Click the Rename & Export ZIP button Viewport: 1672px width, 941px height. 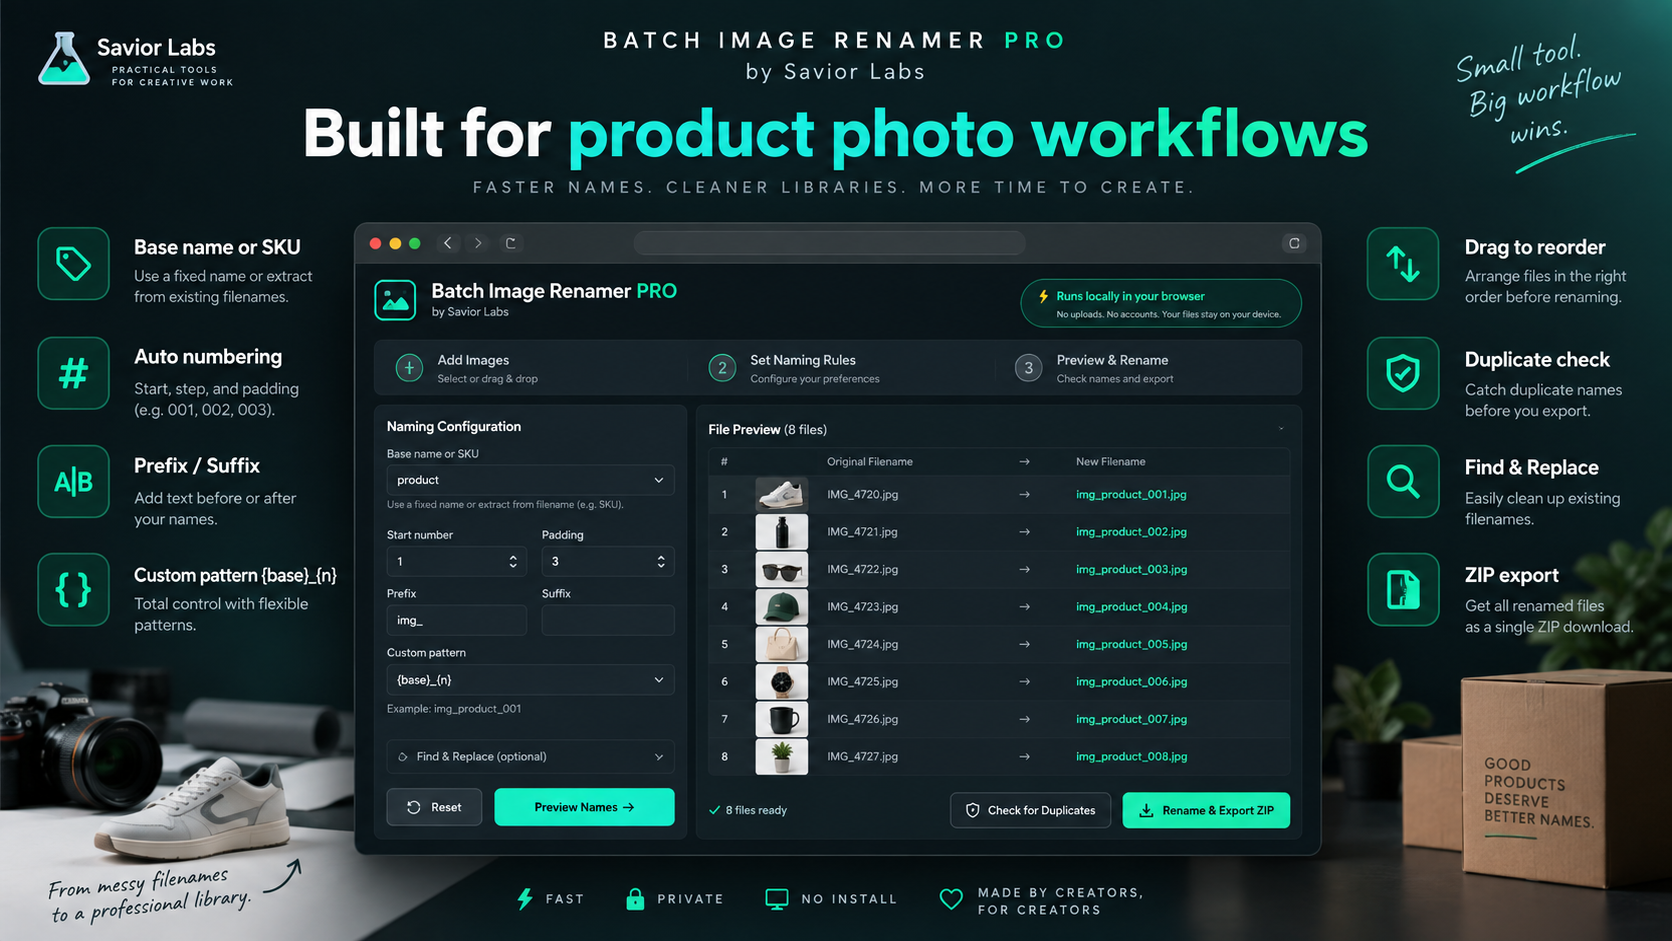[1206, 810]
